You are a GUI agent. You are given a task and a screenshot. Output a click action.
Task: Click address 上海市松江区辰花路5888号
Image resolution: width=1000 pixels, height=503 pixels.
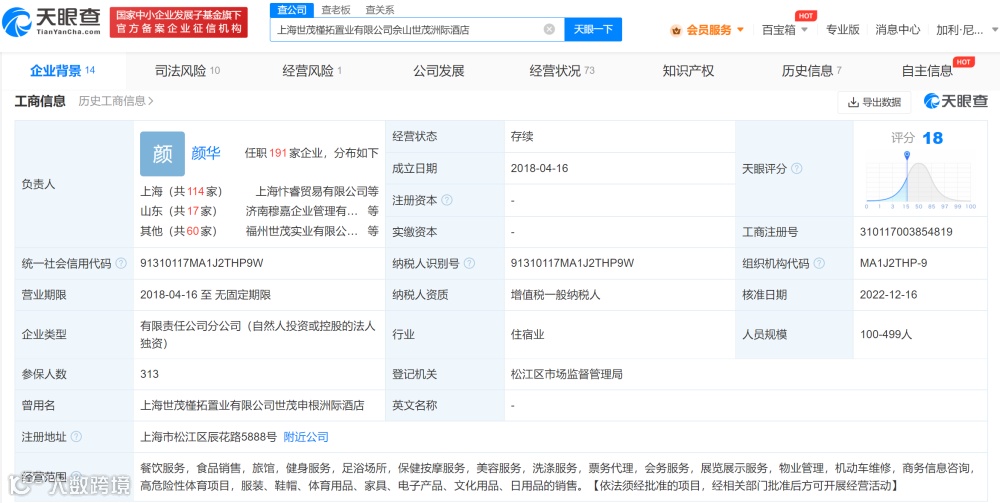click(x=209, y=437)
